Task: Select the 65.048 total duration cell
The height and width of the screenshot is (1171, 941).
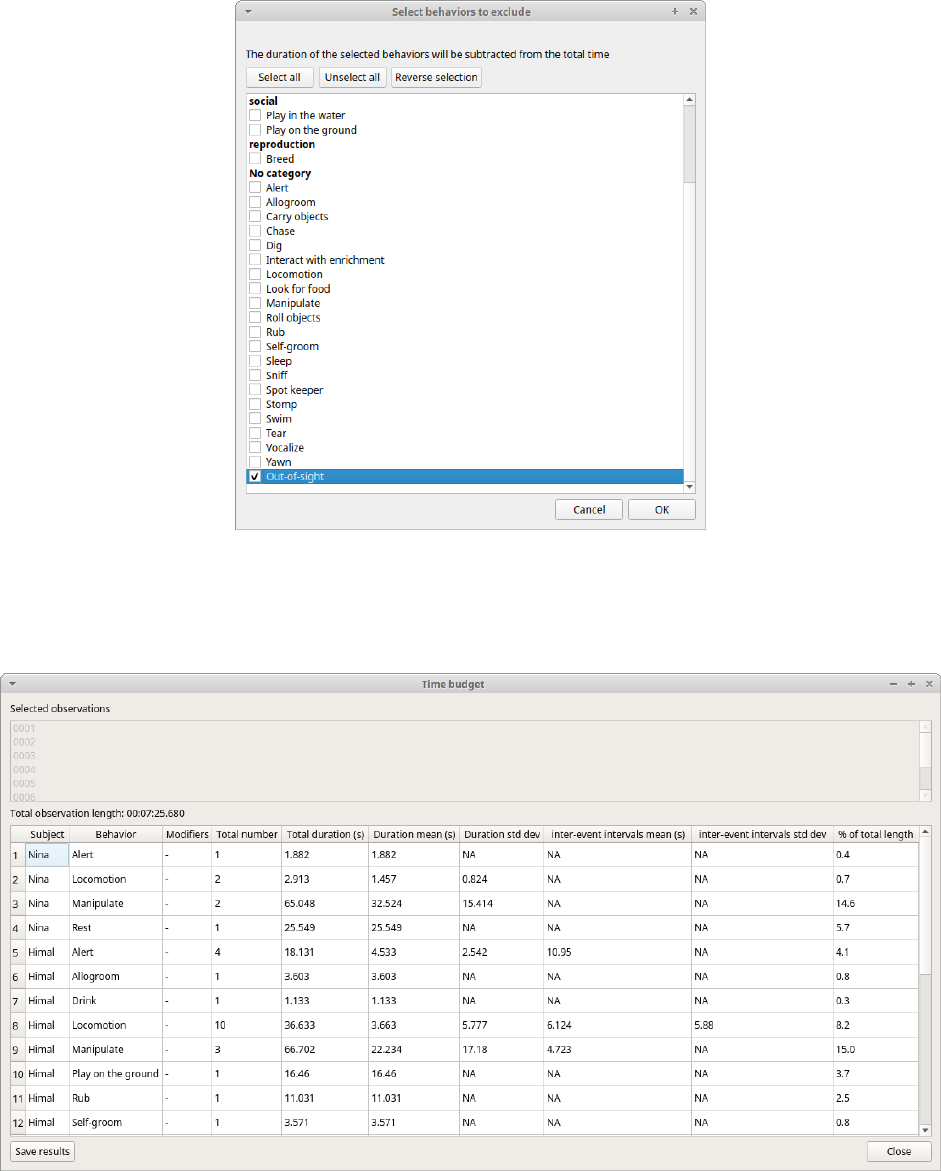Action: [325, 903]
